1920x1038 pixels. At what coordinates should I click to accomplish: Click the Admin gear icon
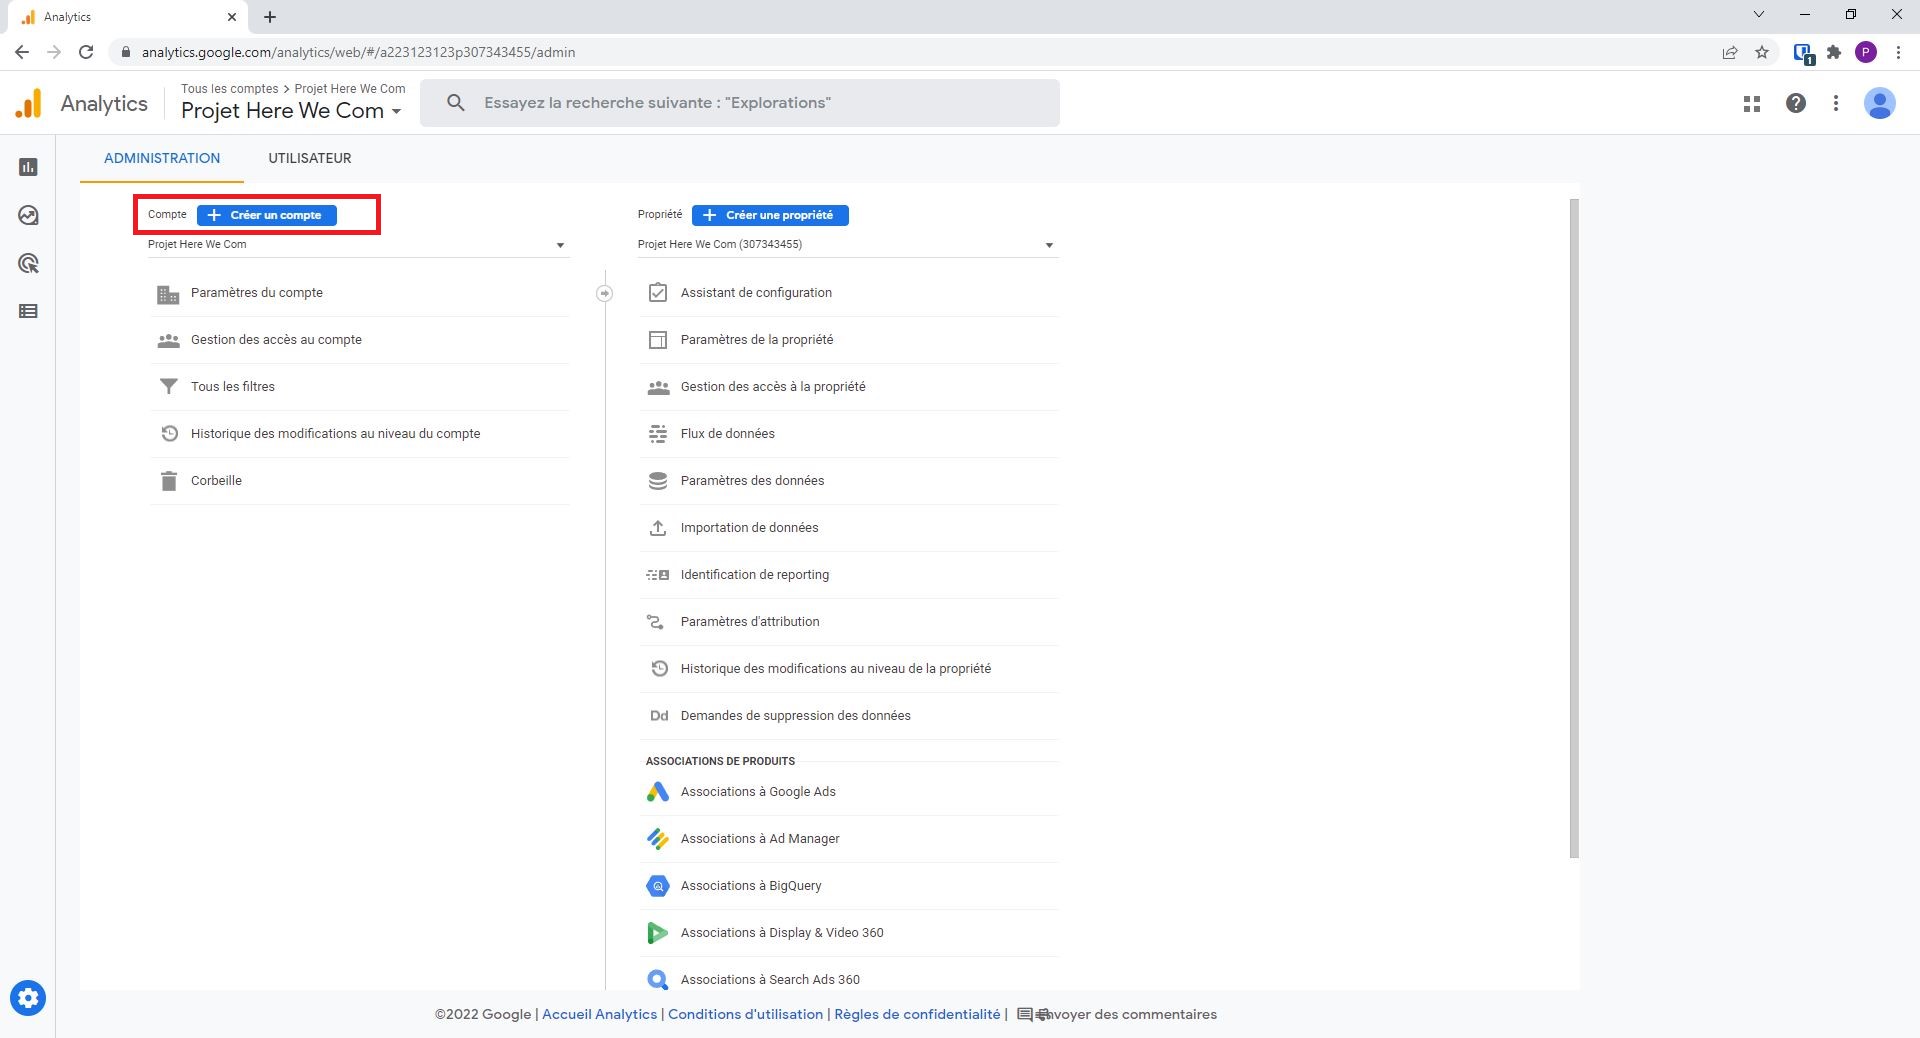(28, 998)
